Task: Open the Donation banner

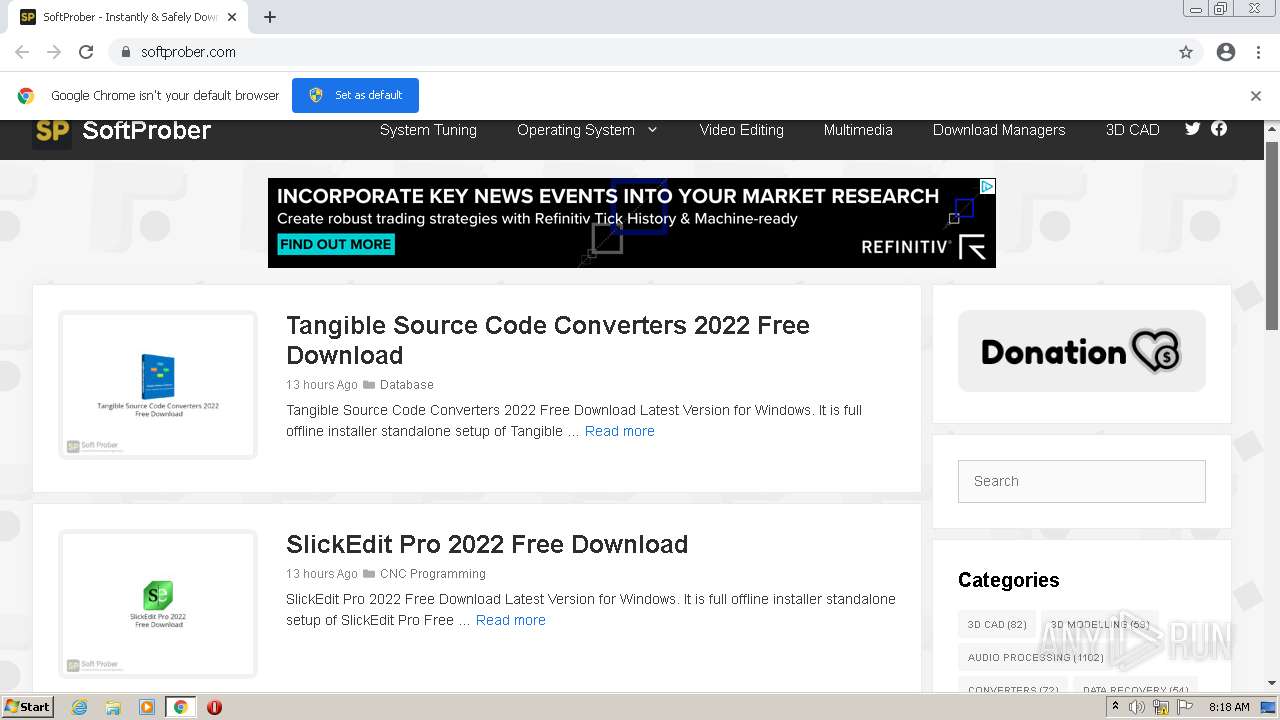Action: (1082, 351)
